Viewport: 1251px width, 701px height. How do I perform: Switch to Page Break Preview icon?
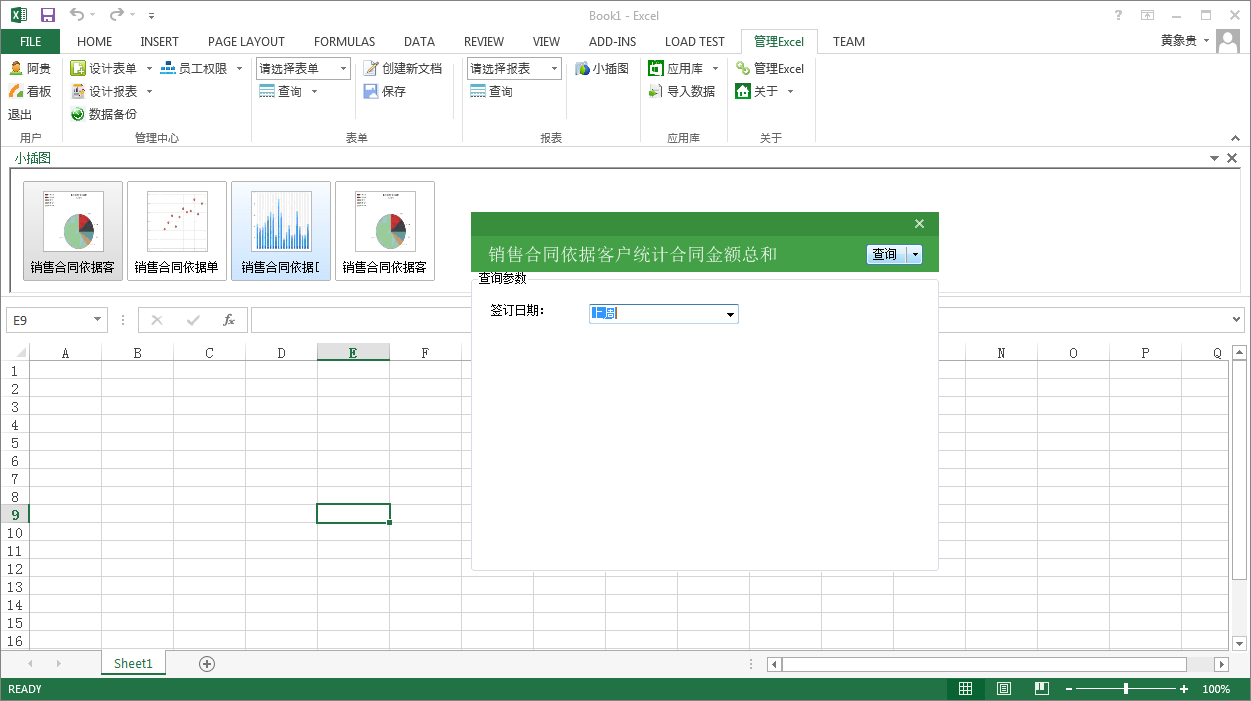[1041, 689]
